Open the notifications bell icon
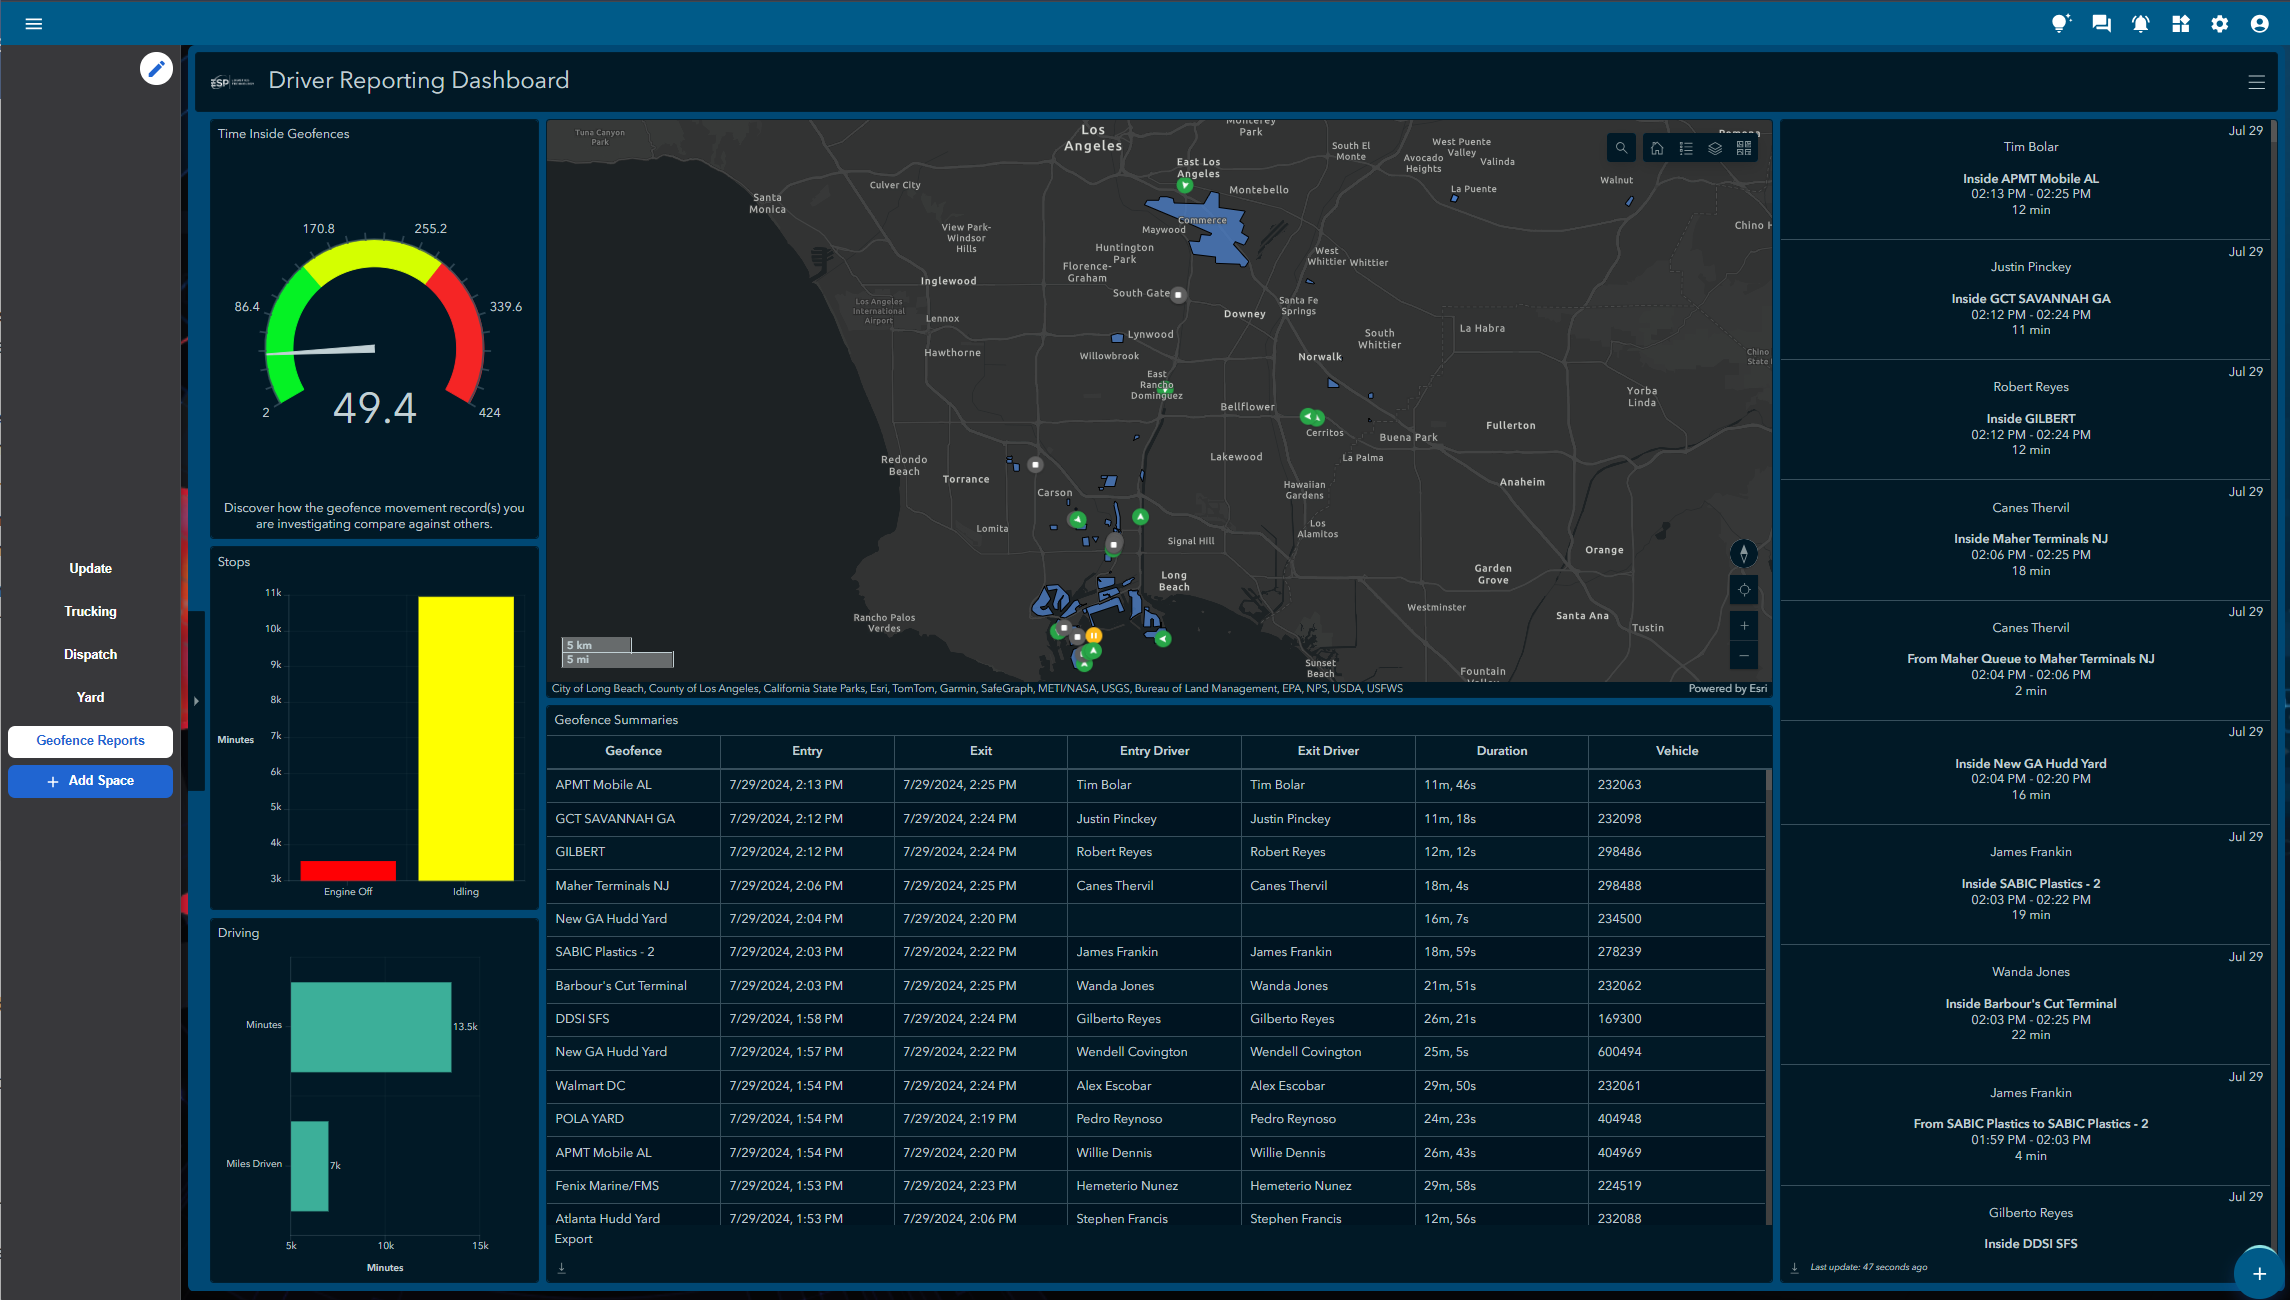2290x1300 pixels. click(2140, 24)
